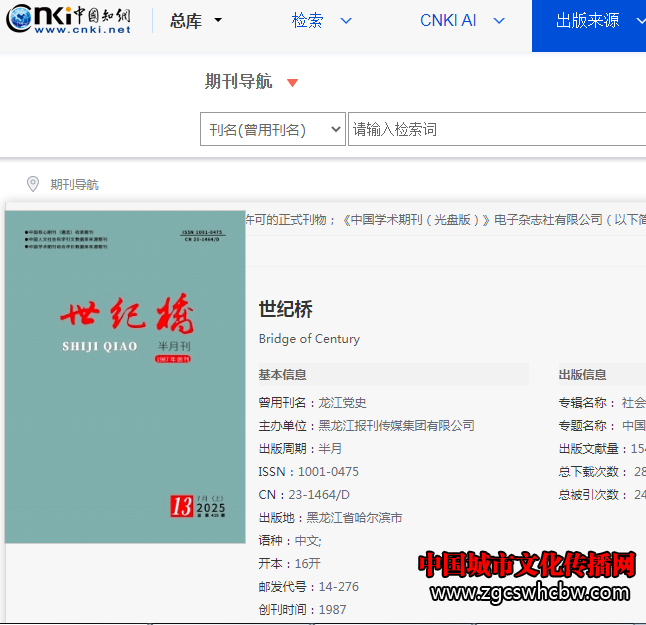This screenshot has width=646, height=625.
Task: Click the red triangle beside 期刊导航
Action: (x=292, y=83)
